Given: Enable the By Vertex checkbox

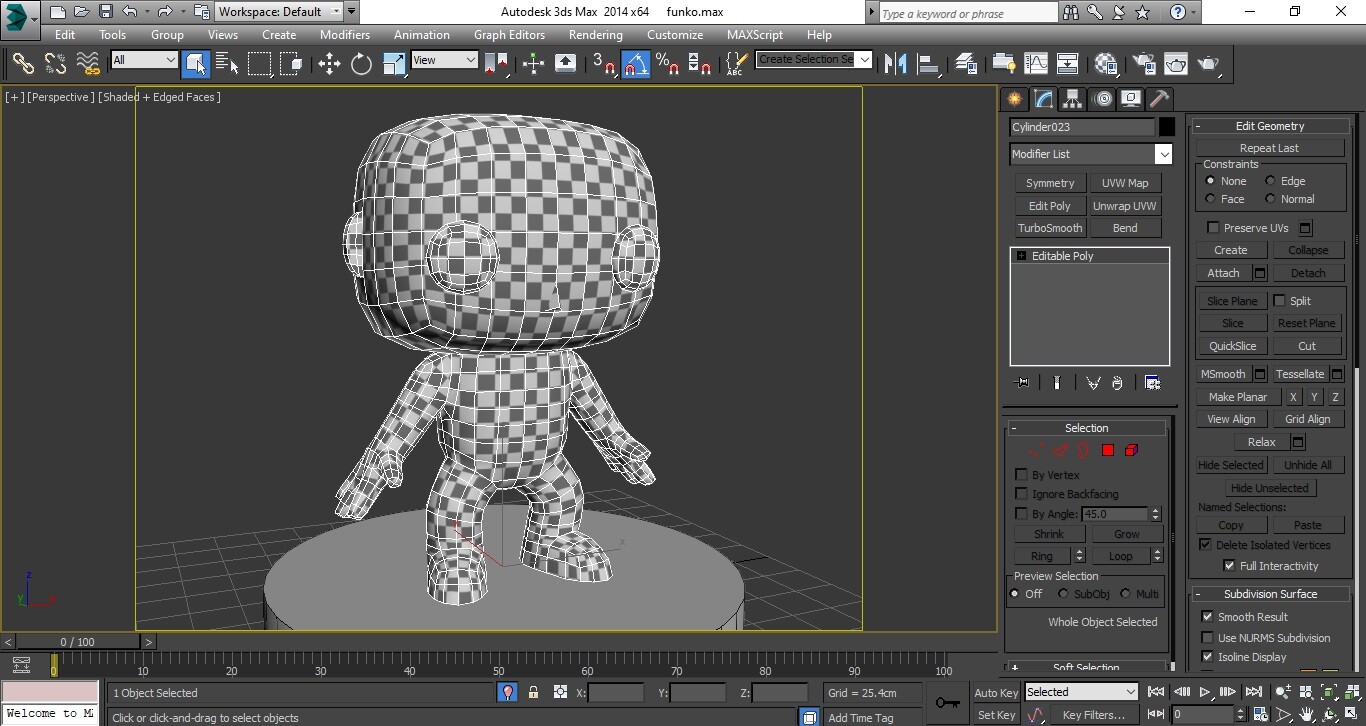Looking at the screenshot, I should tap(1021, 474).
